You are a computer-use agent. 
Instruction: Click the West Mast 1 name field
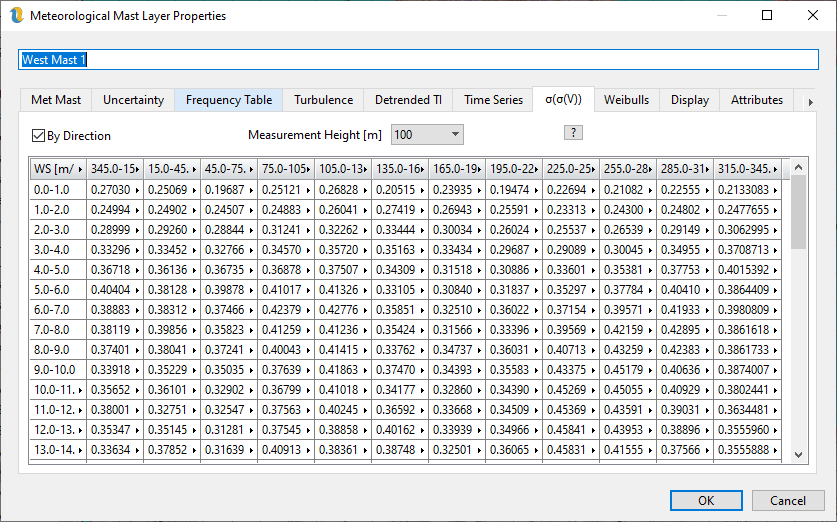pyautogui.click(x=418, y=60)
